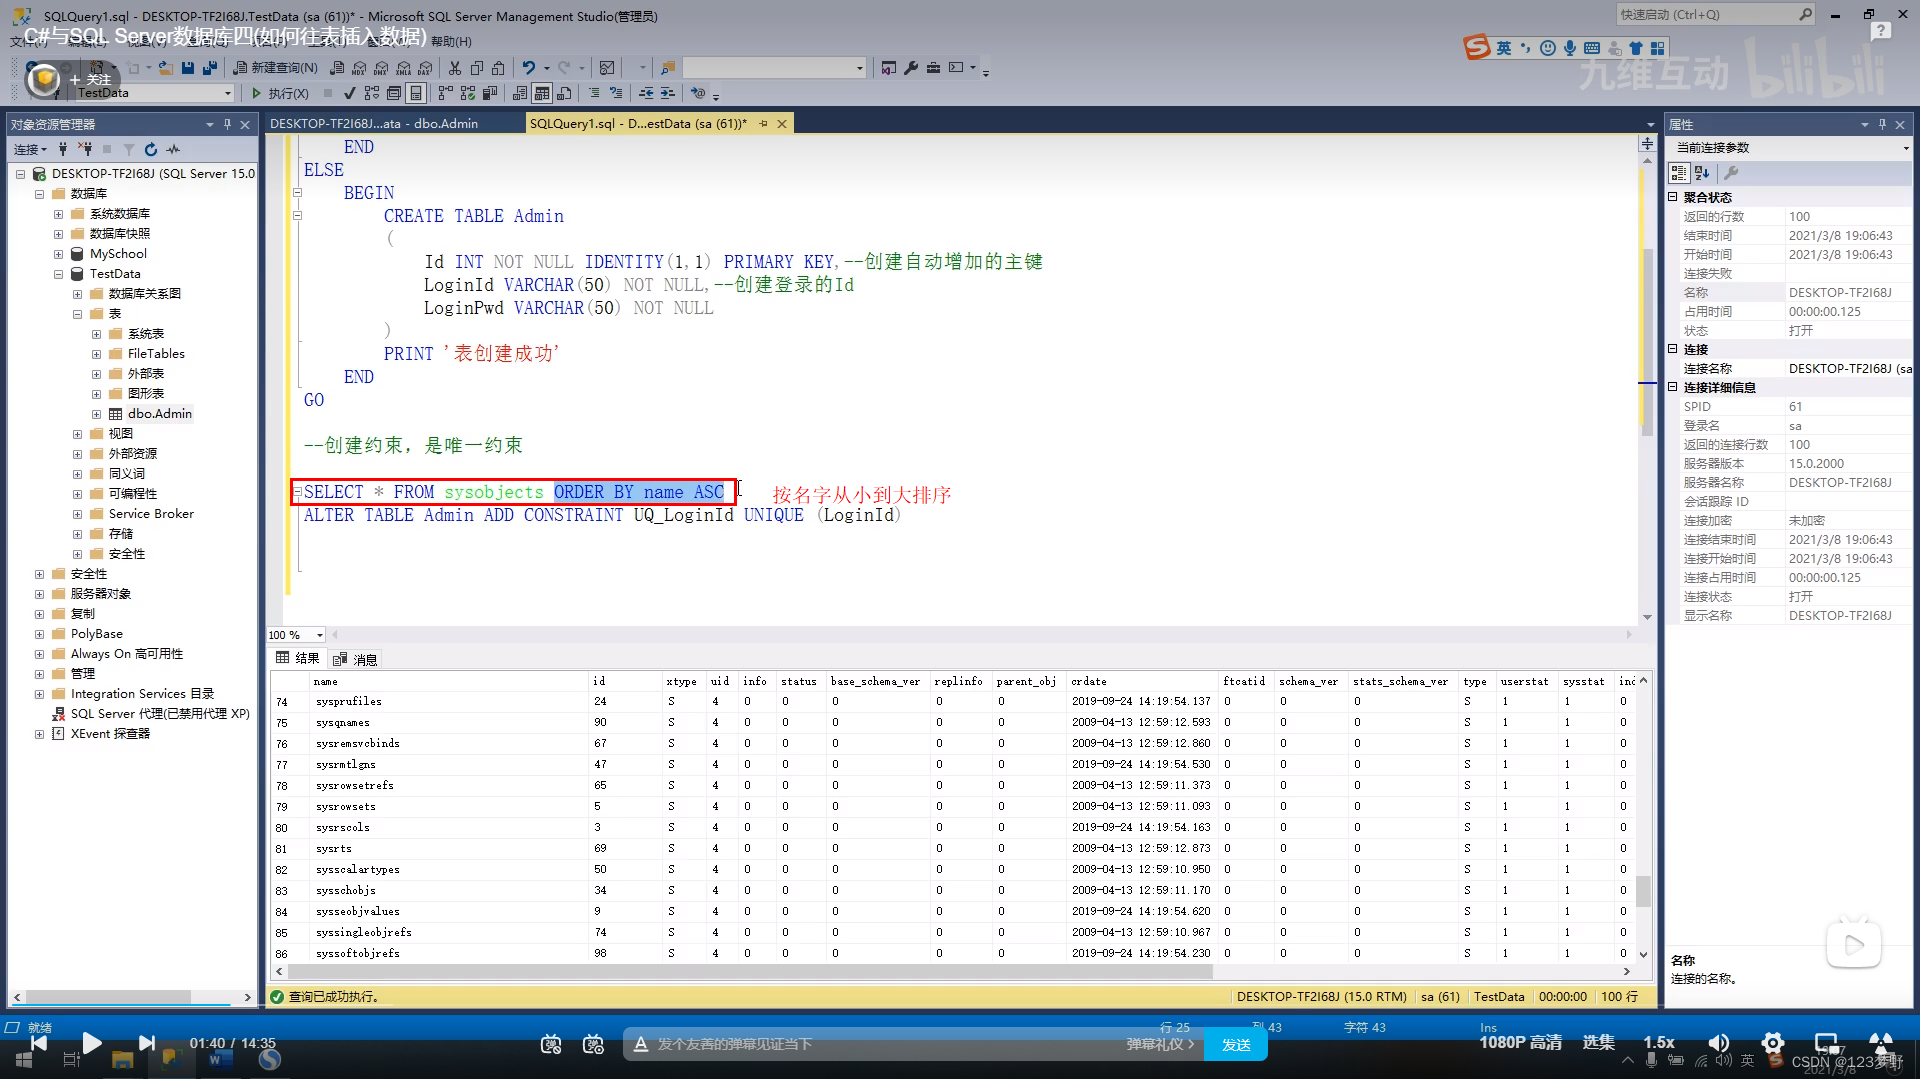Click the Save All icon
1920x1079 pixels.
pyautogui.click(x=209, y=68)
